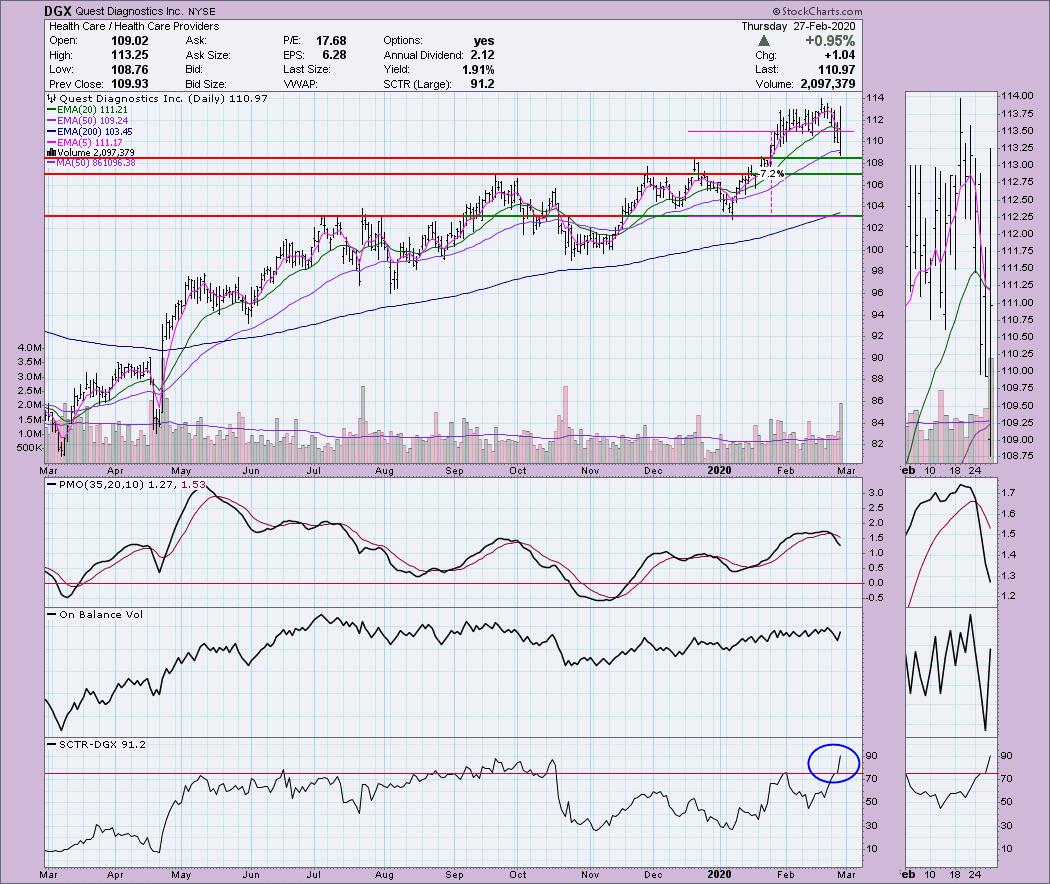Click the EMA(5) 111.17 legend entry
This screenshot has width=1050, height=884.
[84, 143]
